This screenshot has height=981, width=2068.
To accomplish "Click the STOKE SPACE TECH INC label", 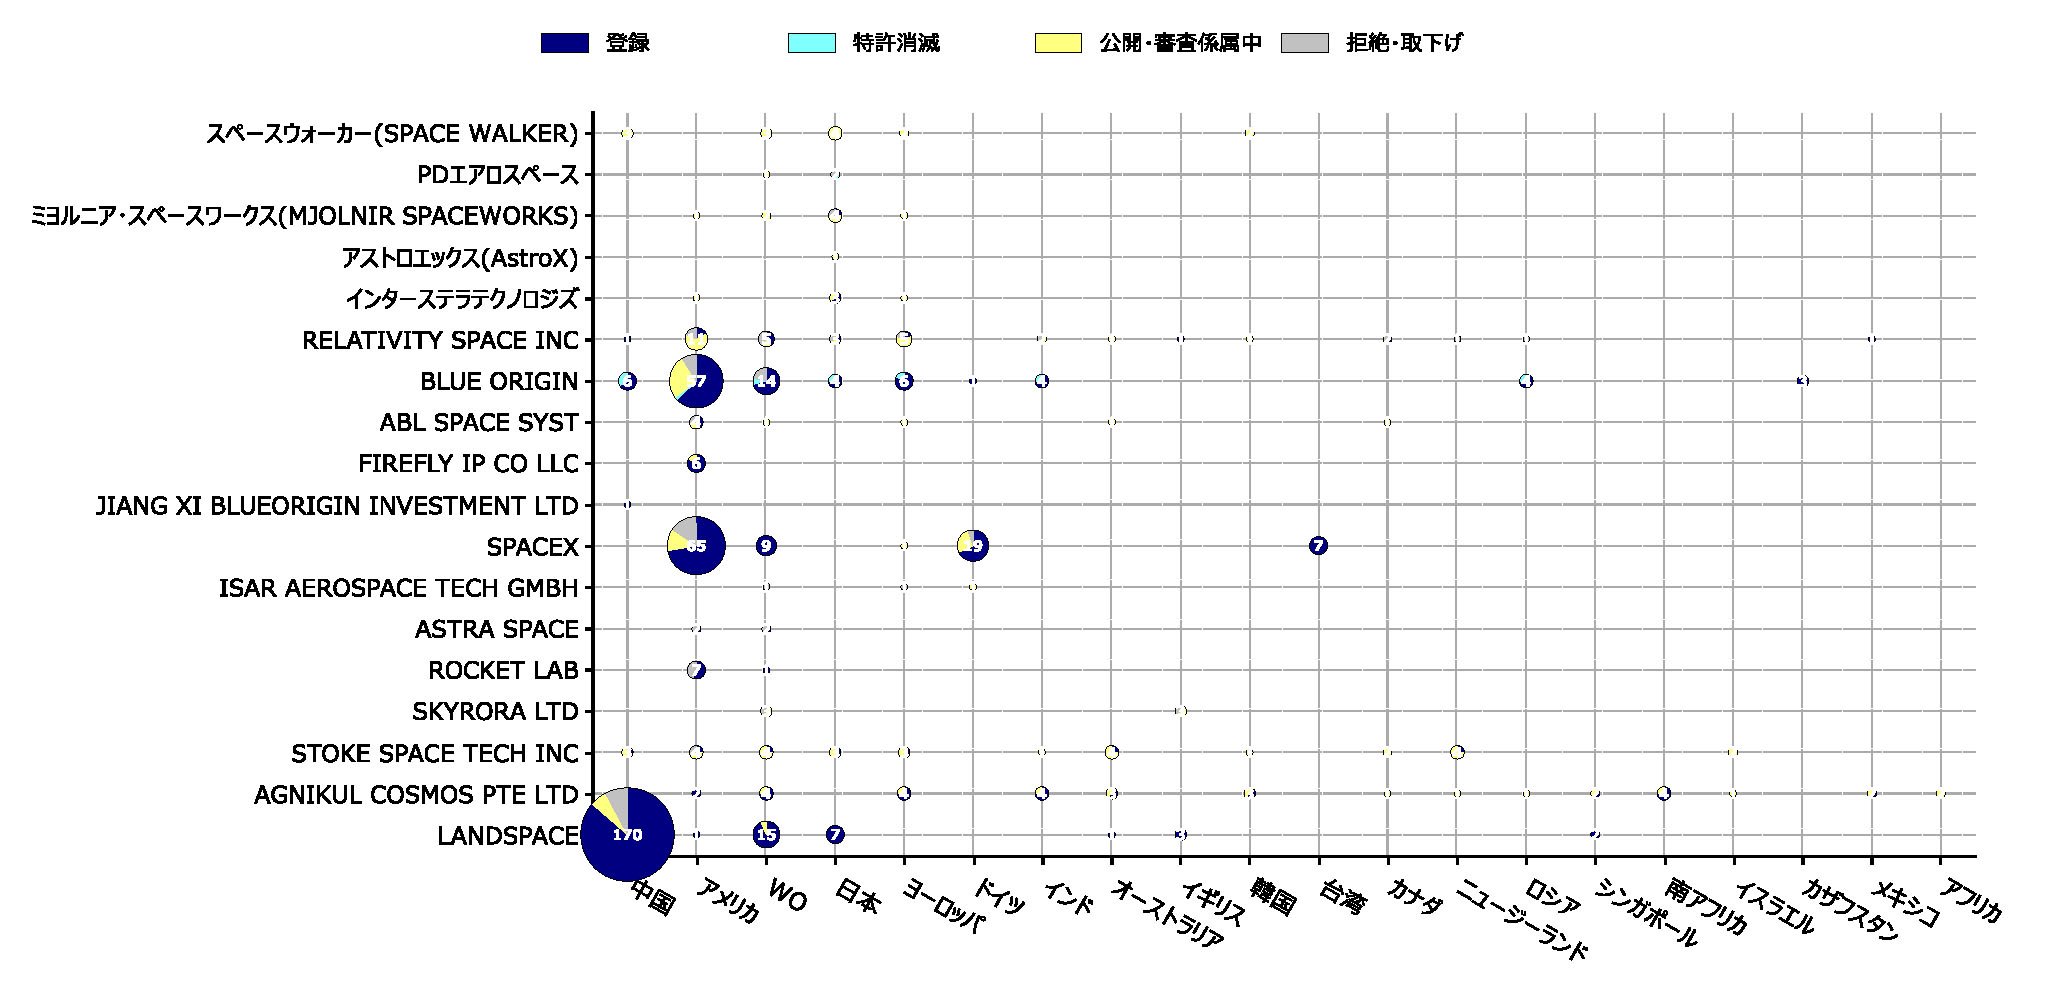I will (435, 753).
